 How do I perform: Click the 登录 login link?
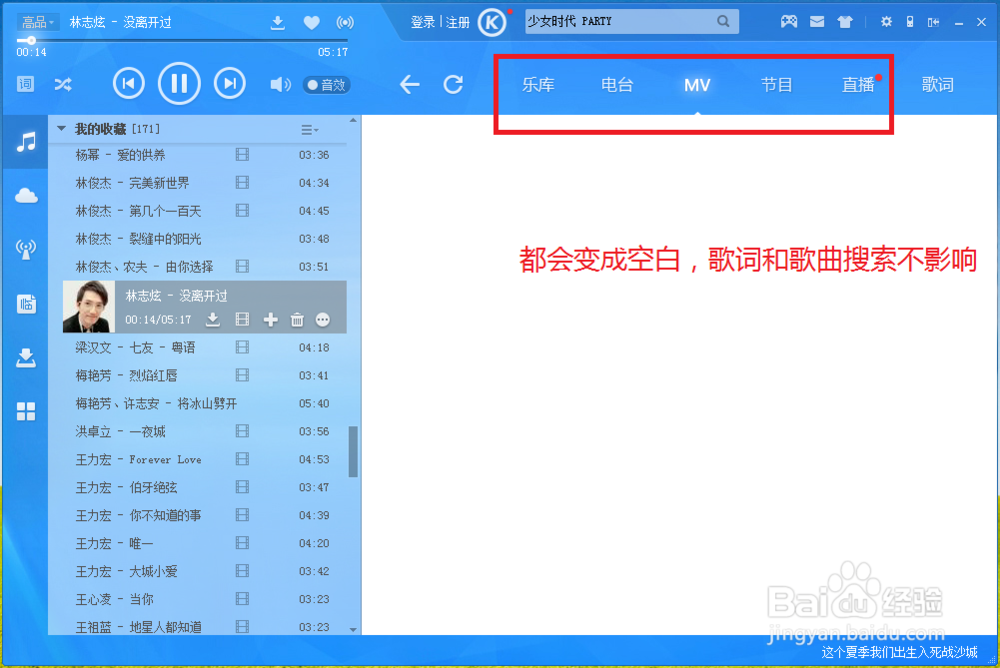coord(423,23)
